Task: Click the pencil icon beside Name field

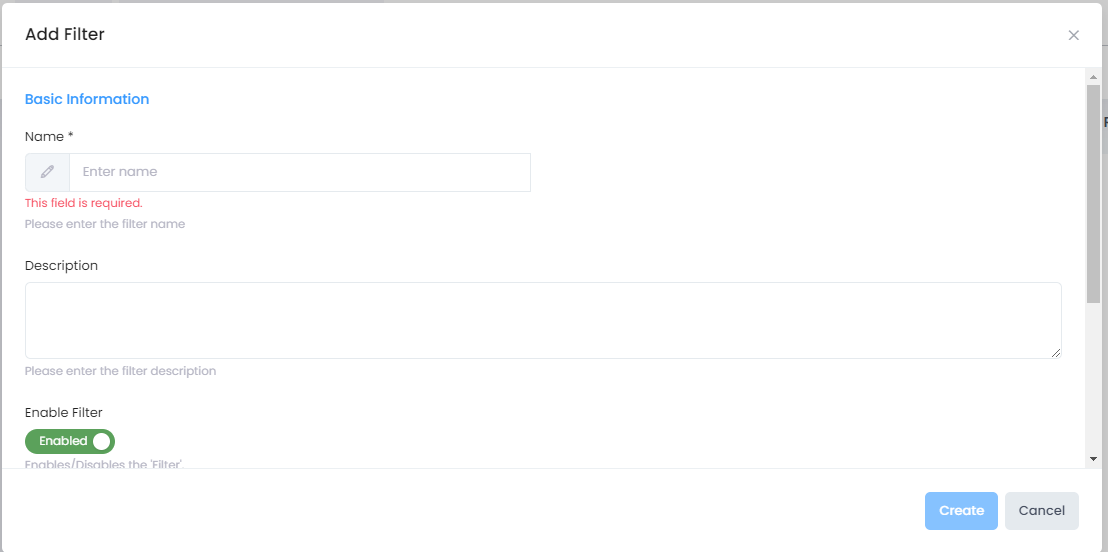Action: tap(47, 172)
